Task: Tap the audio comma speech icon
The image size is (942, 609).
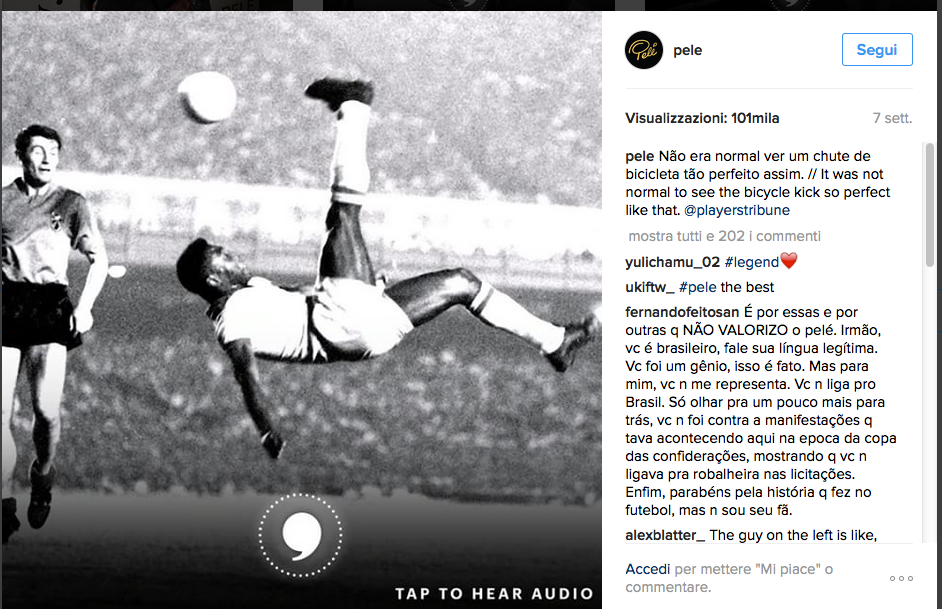Action: pos(300,535)
